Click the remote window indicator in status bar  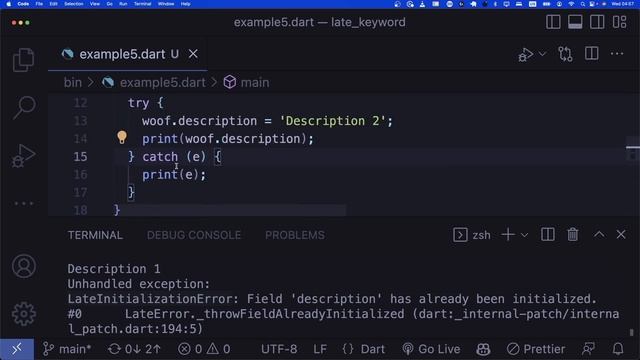pos(17,349)
